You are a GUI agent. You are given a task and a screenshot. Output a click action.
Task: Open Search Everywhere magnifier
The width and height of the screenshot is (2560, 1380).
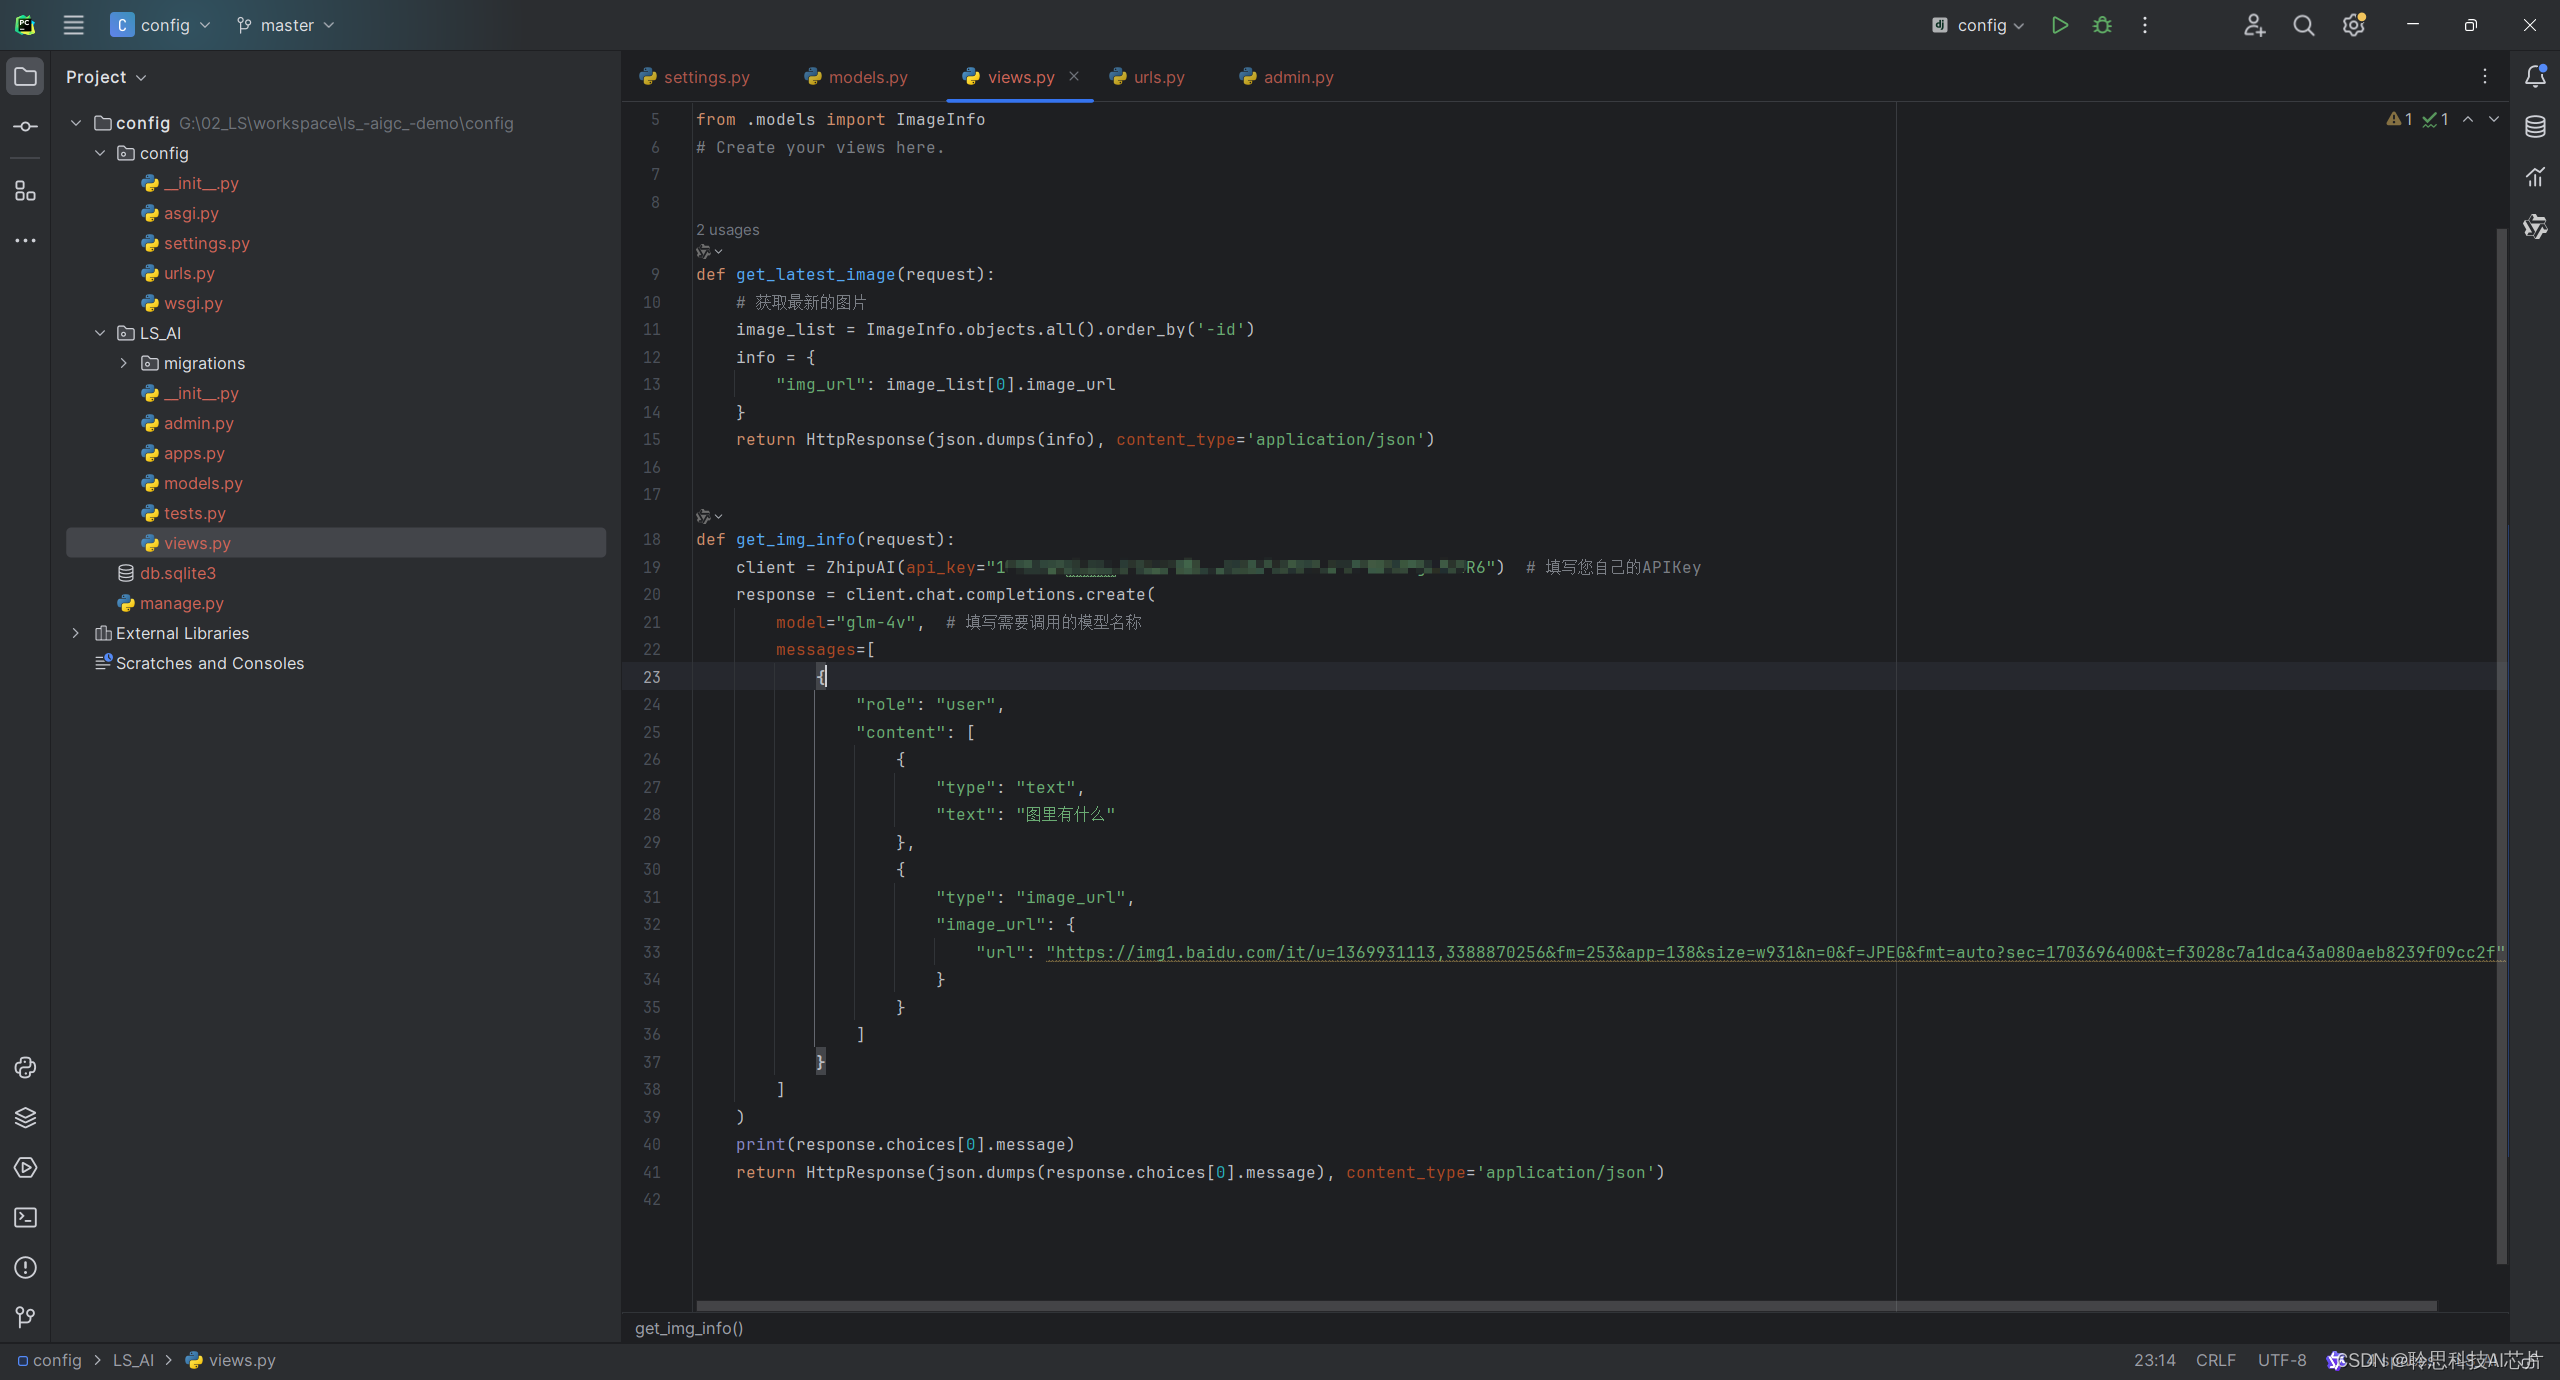click(2304, 25)
